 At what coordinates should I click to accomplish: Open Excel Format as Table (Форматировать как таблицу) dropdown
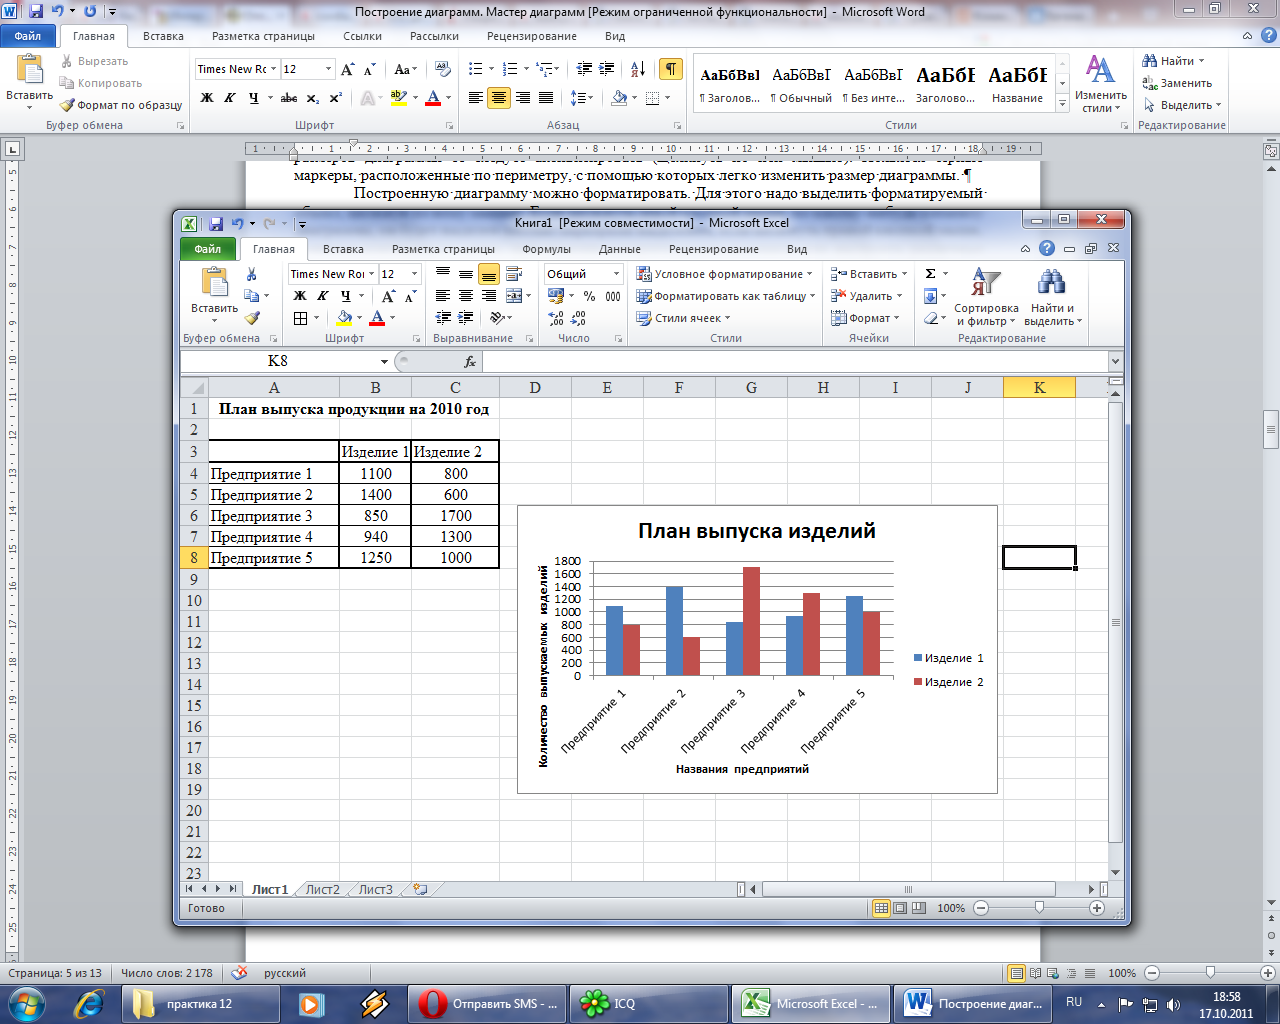click(x=725, y=296)
